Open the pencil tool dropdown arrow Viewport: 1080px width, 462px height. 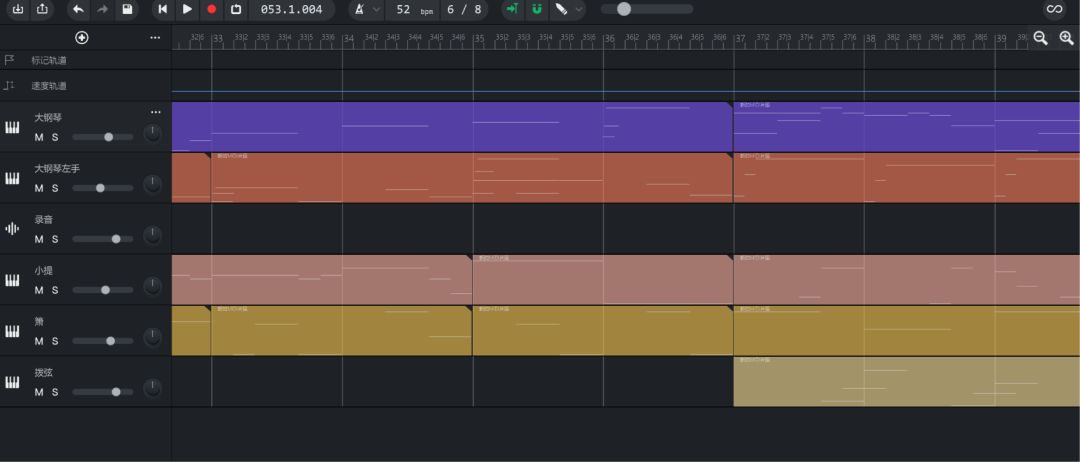click(579, 10)
